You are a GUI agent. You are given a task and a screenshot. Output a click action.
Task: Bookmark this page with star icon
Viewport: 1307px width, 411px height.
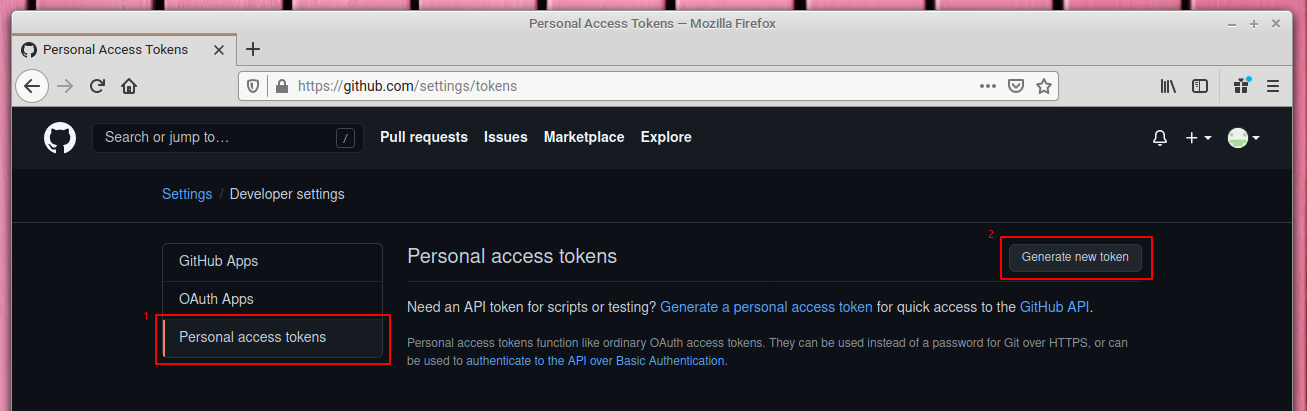[1044, 86]
